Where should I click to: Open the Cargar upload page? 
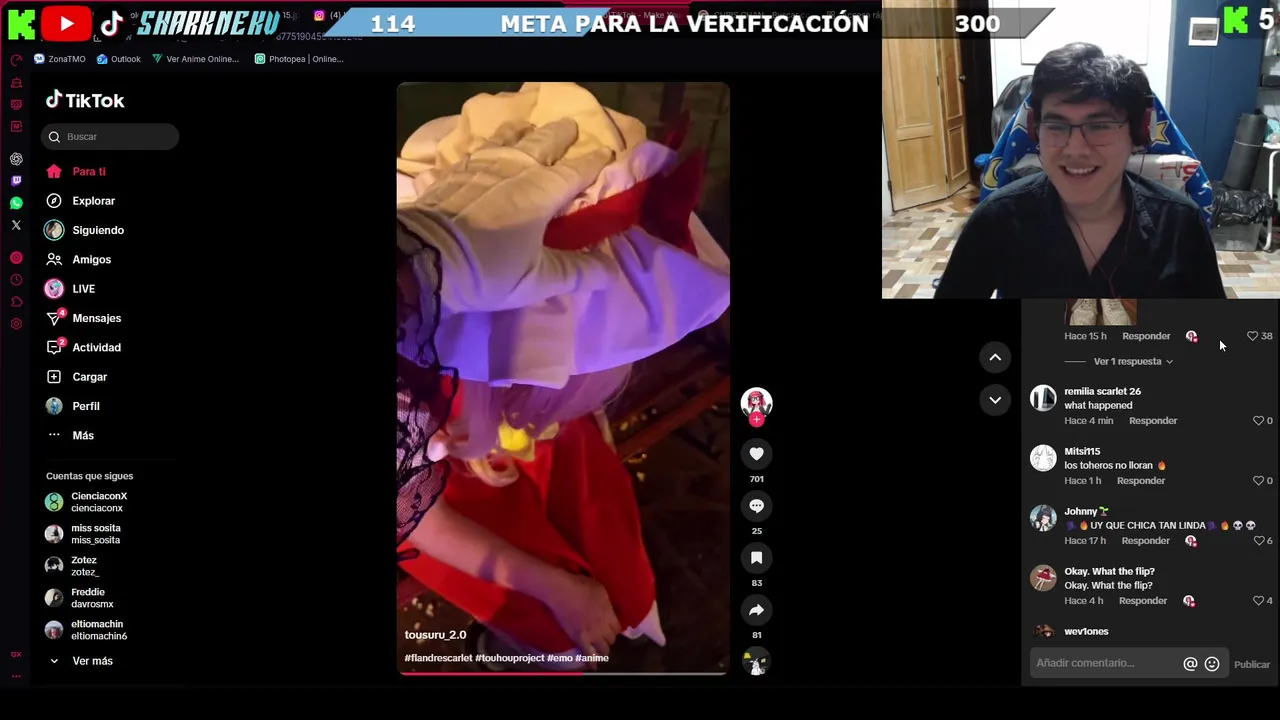coord(76,377)
